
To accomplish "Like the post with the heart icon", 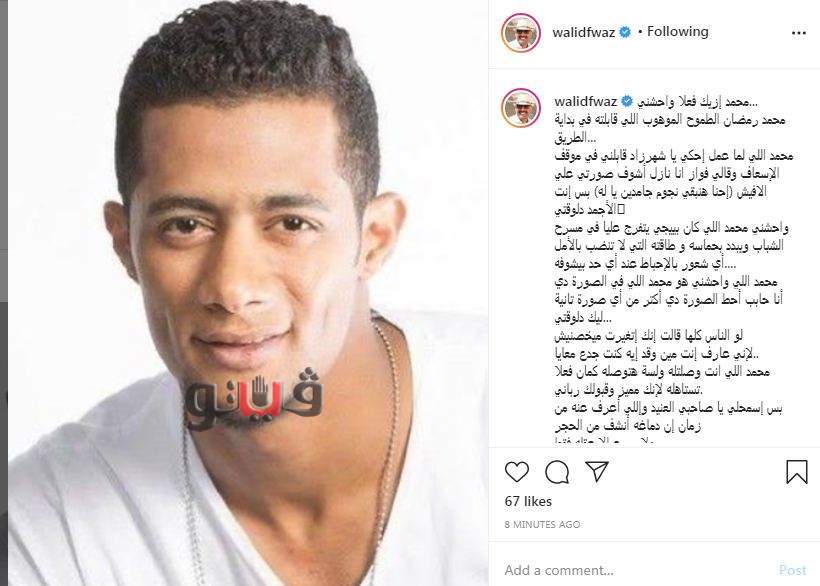I will click(x=517, y=472).
